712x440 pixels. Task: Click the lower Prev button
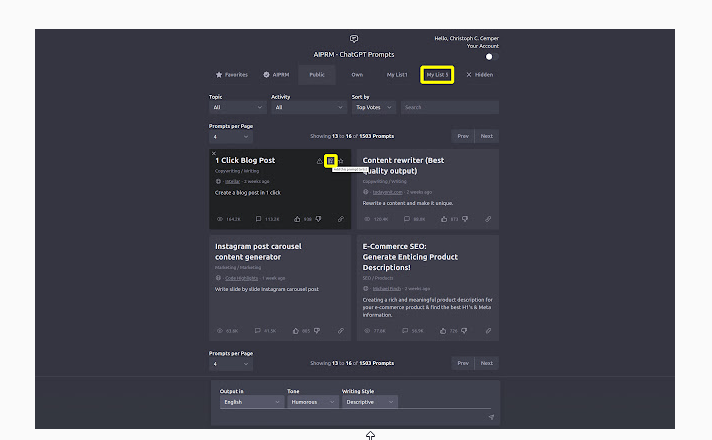pyautogui.click(x=463, y=363)
